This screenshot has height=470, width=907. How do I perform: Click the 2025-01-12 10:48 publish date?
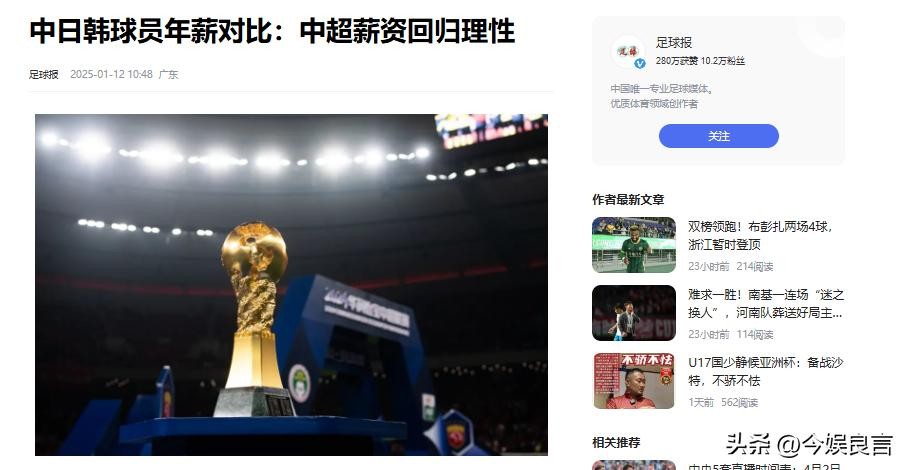pos(111,75)
